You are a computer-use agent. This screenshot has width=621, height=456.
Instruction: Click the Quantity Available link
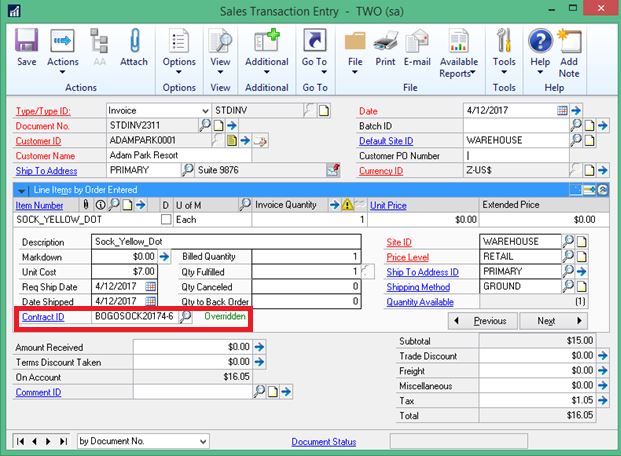(420, 302)
